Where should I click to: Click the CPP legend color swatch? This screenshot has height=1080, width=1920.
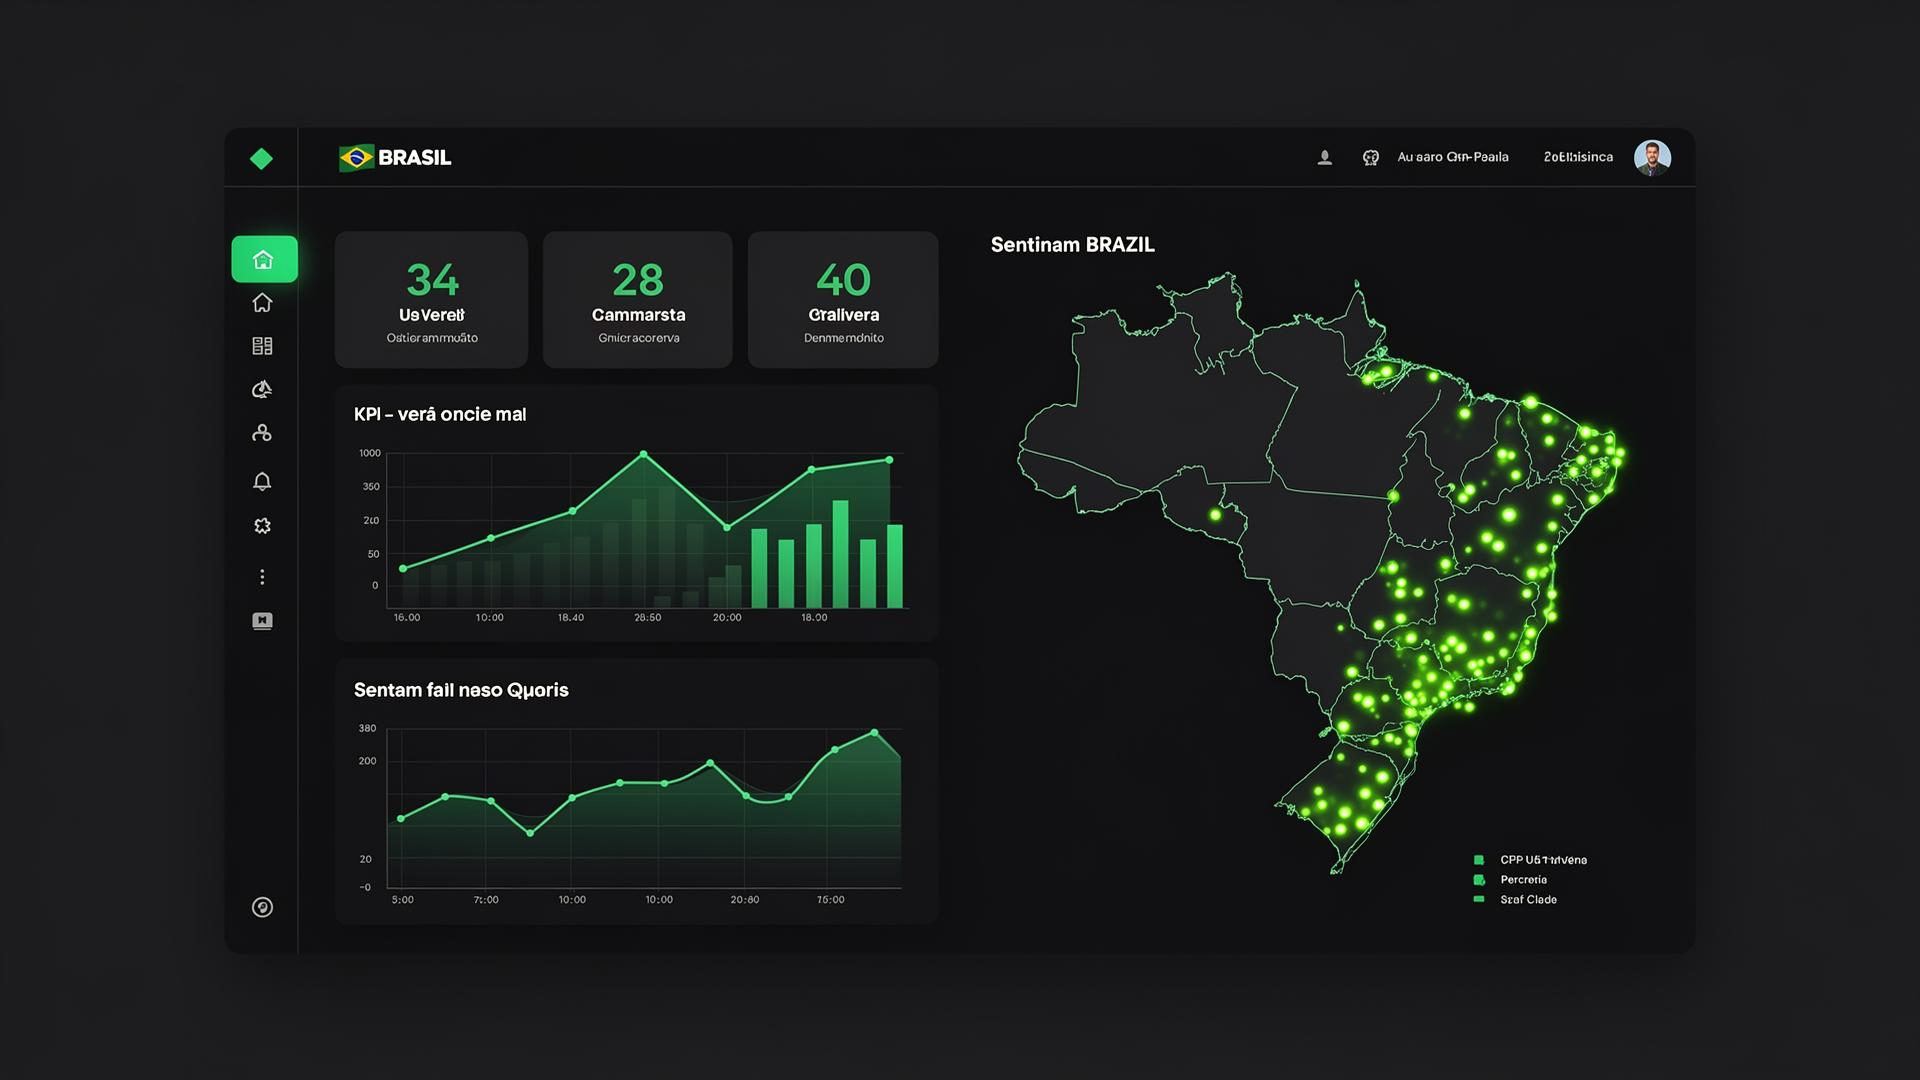pyautogui.click(x=1479, y=860)
